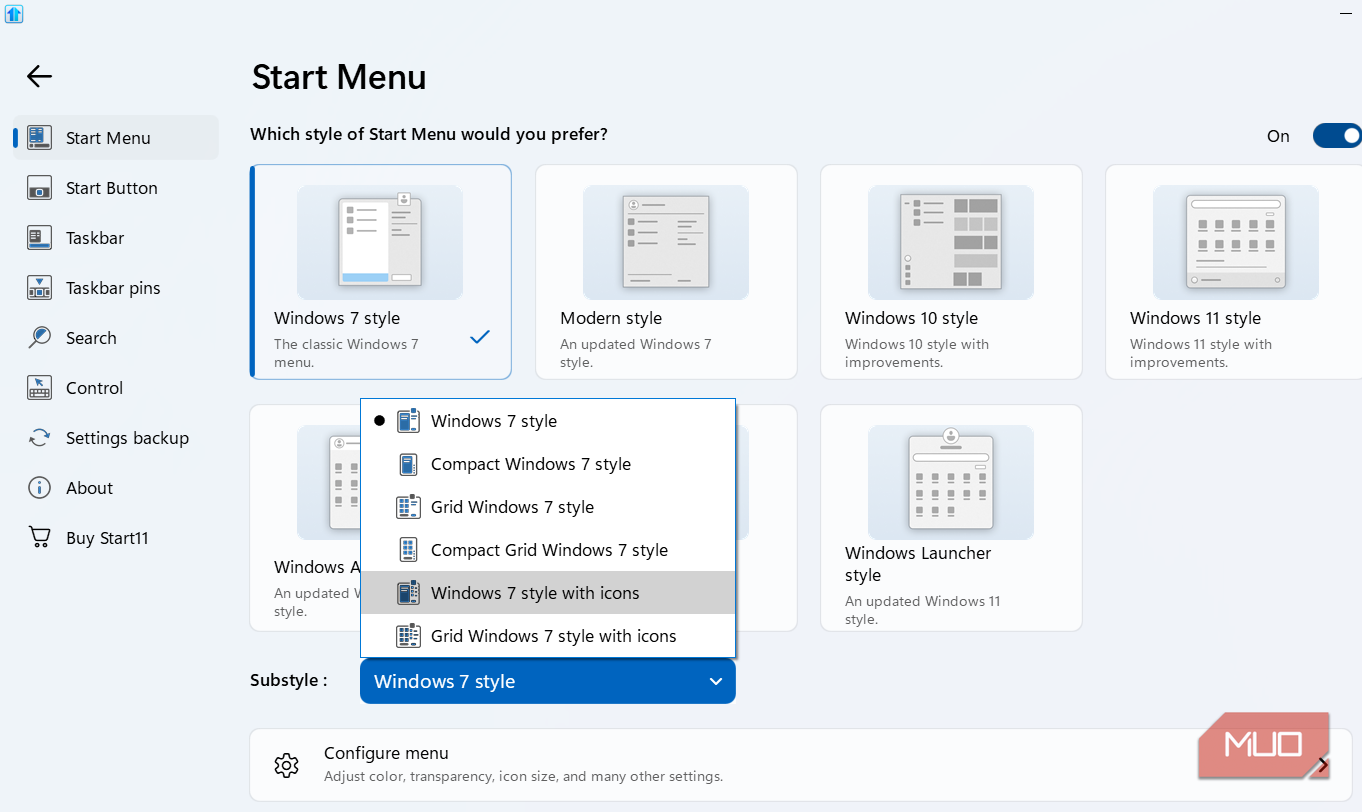Screen dimensions: 1362x812
Task: Select the Windows 7 style card thumbnail
Action: [380, 242]
